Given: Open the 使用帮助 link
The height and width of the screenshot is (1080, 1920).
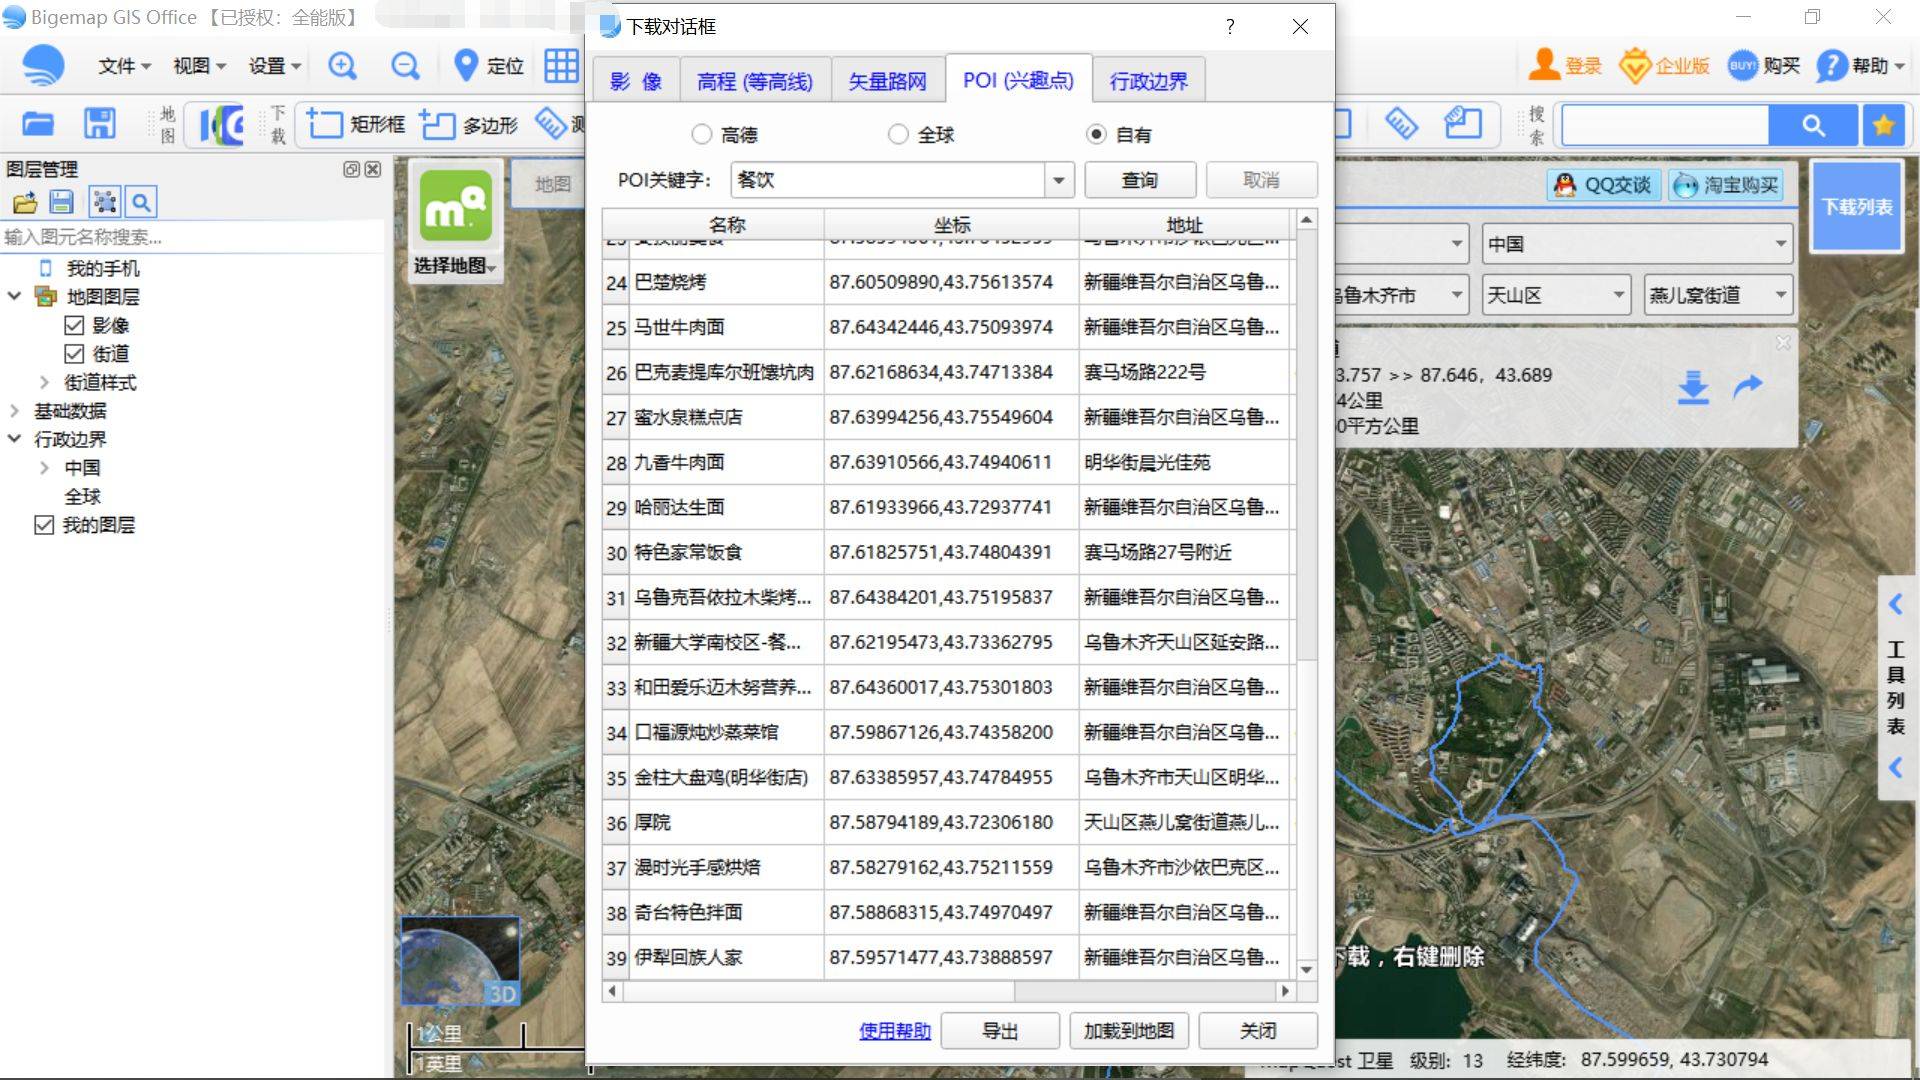Looking at the screenshot, I should tap(895, 1031).
